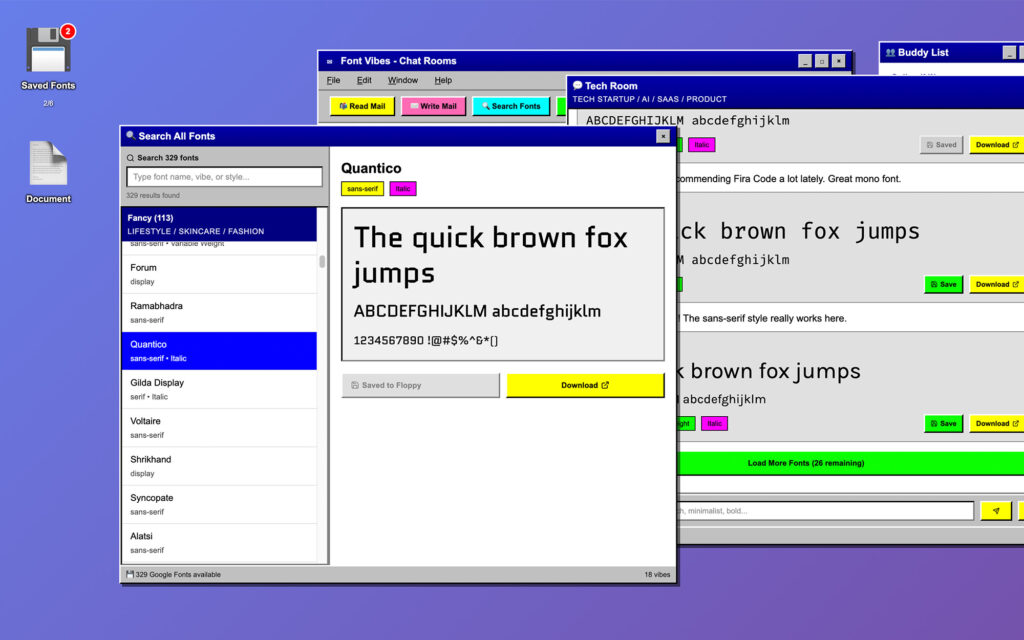Open the Edit menu
This screenshot has width=1024, height=640.
point(364,80)
